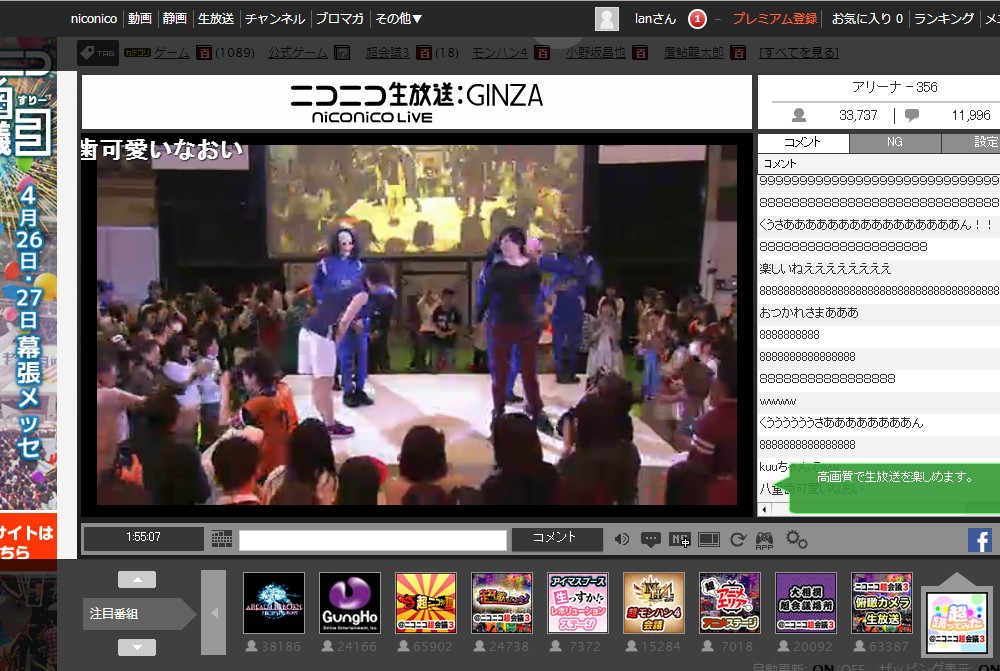Select the おつかれさまあああ comment row

[879, 313]
